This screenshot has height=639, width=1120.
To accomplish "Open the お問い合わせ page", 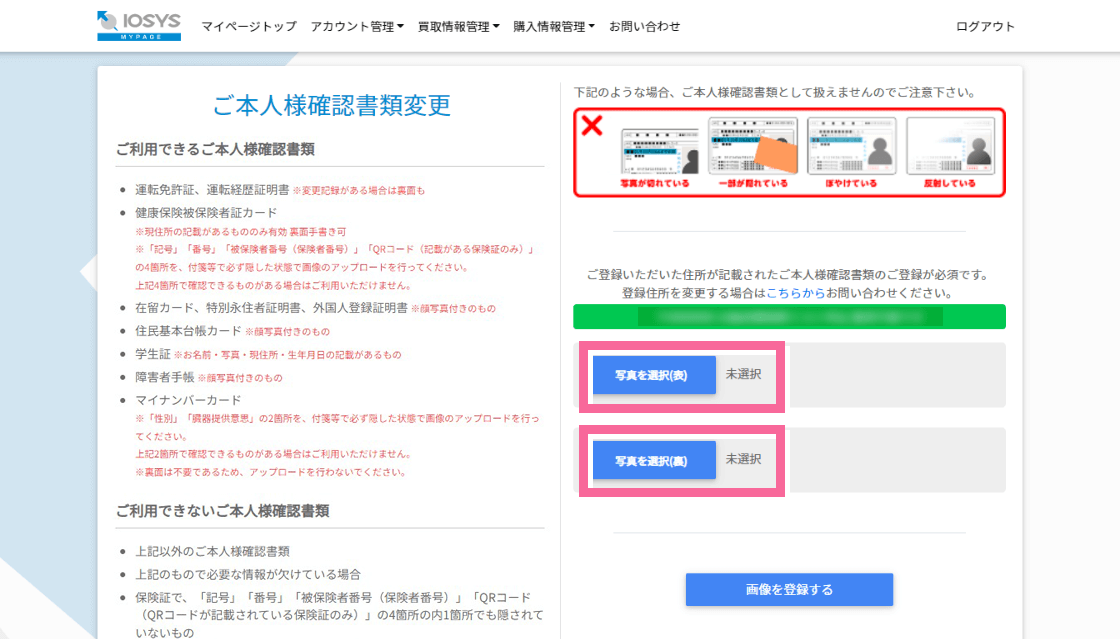I will [x=645, y=27].
